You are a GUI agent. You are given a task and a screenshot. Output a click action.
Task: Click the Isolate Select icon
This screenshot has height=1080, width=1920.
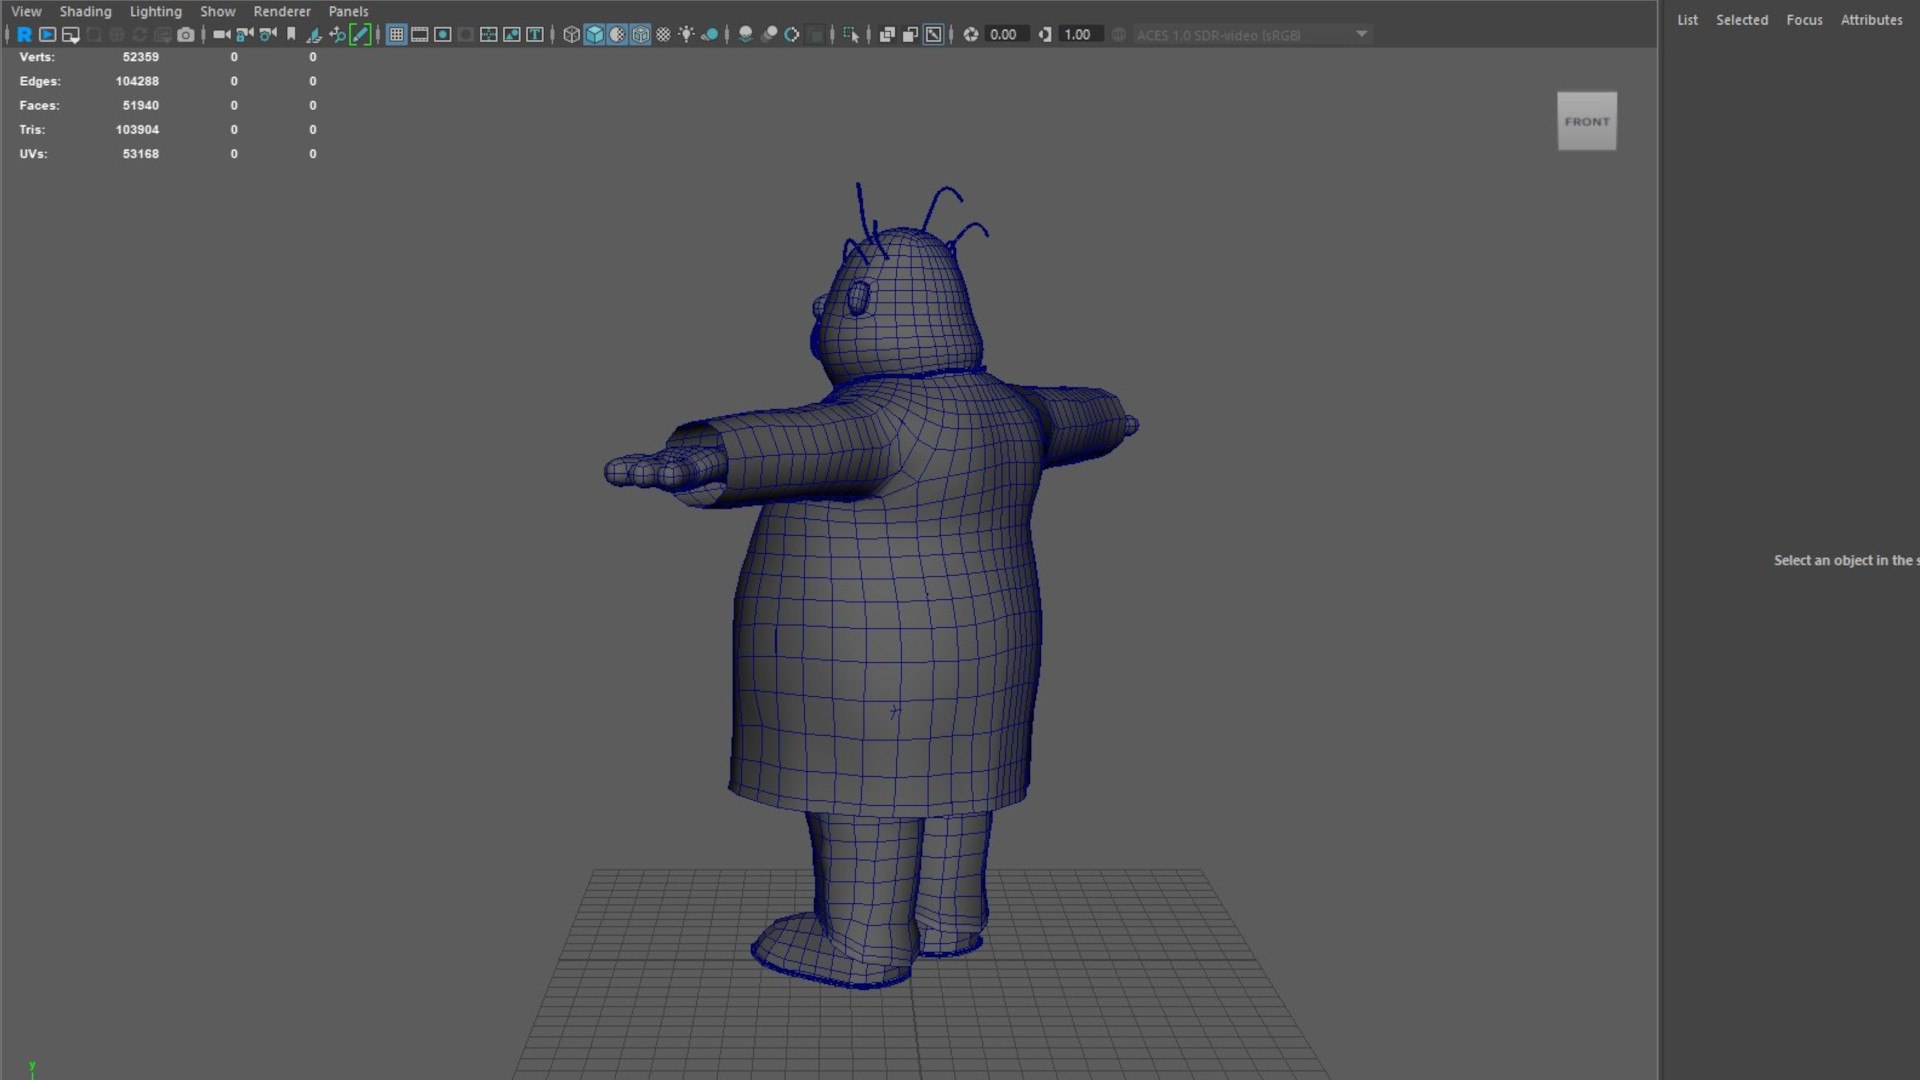(x=851, y=34)
